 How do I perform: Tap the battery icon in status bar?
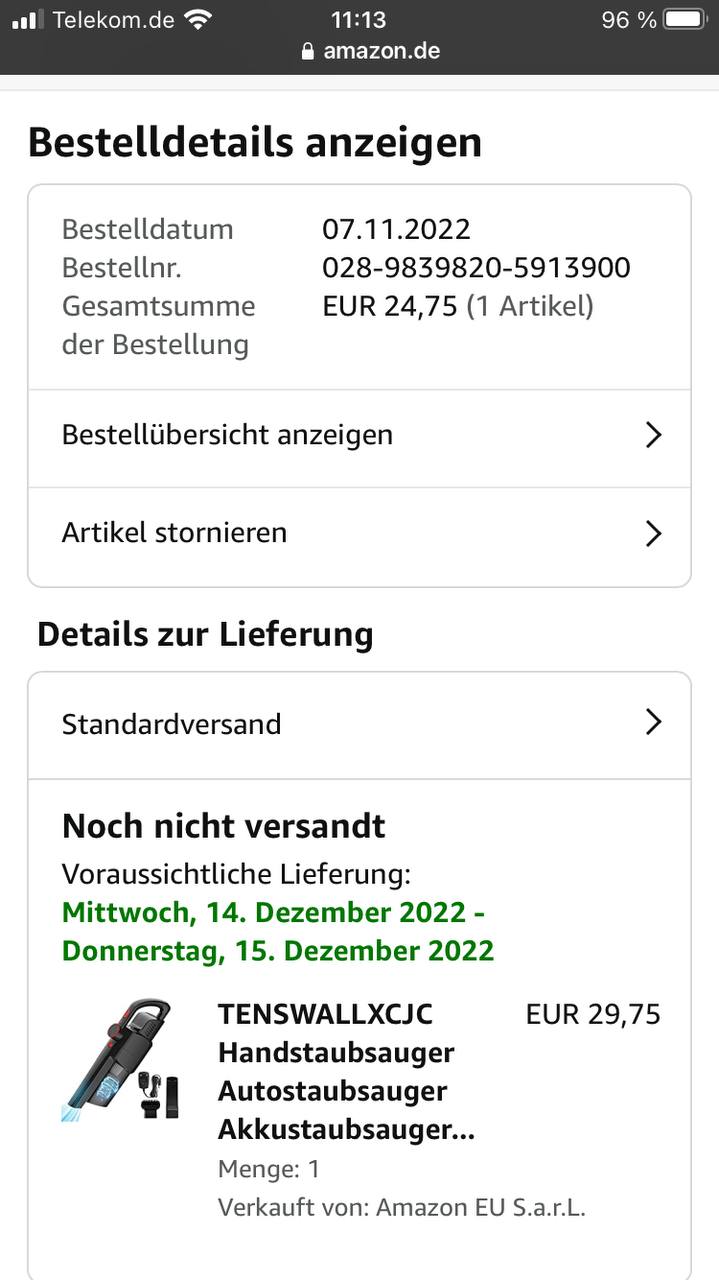(x=685, y=20)
